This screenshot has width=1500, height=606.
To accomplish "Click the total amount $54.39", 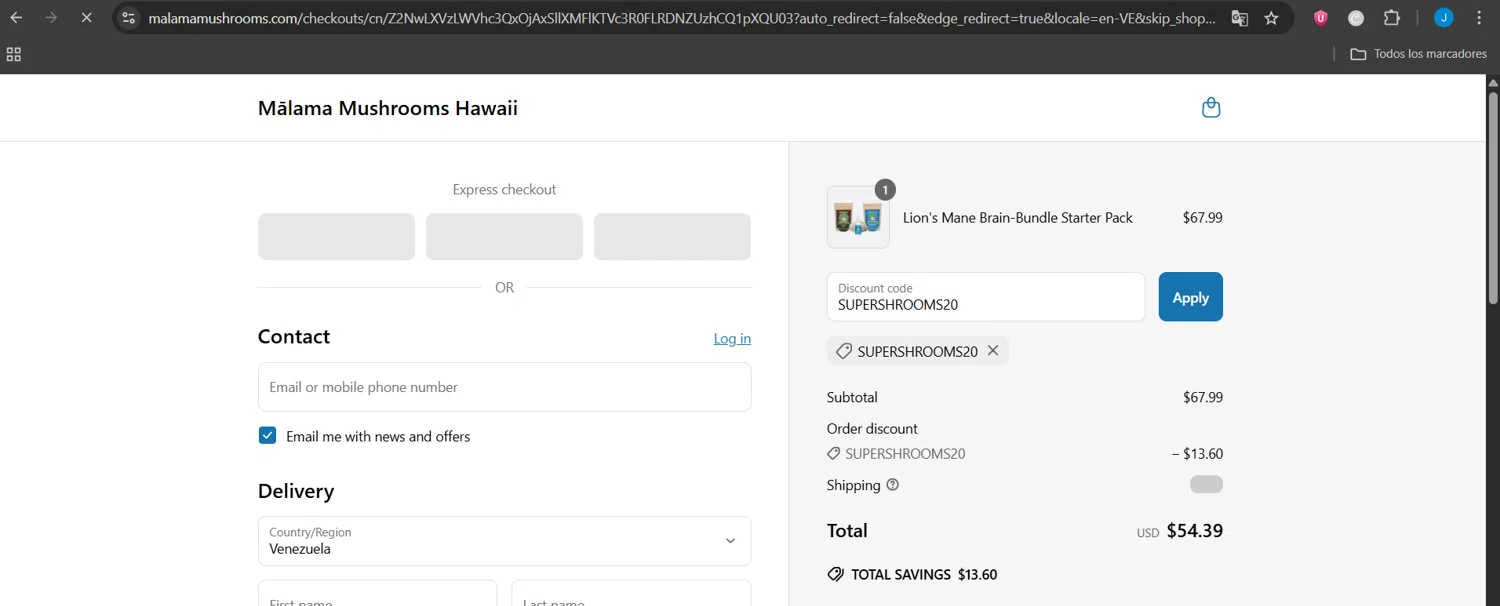I will coord(1194,531).
